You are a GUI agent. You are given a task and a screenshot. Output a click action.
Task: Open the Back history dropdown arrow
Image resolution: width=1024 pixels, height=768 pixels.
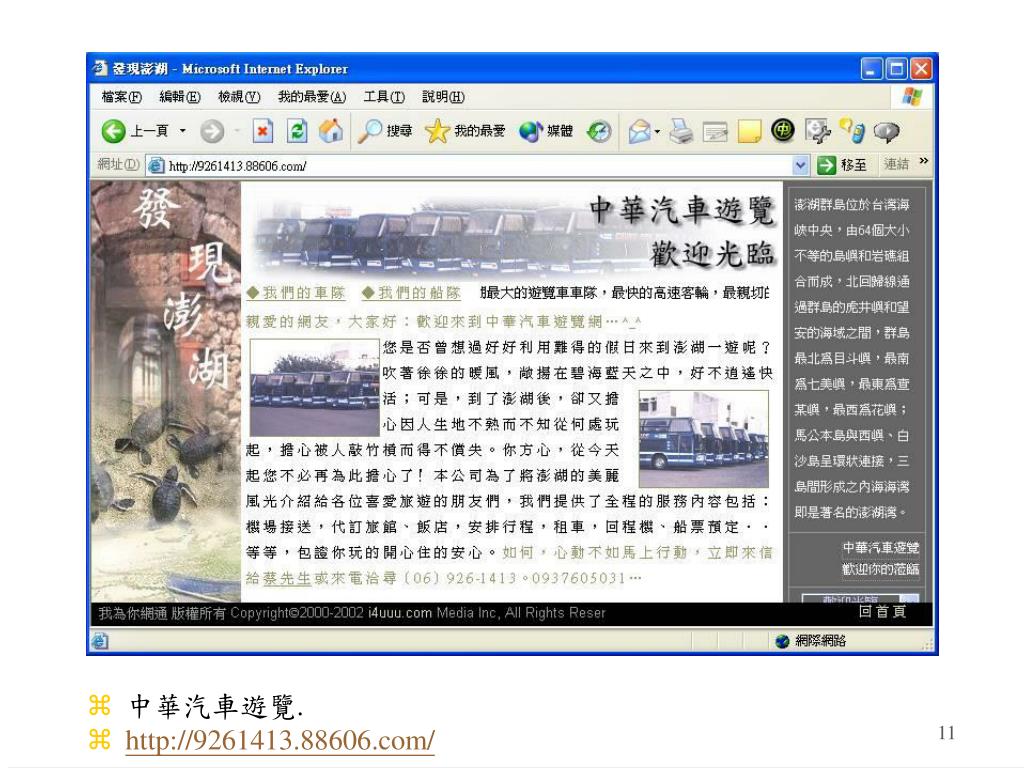coord(183,131)
